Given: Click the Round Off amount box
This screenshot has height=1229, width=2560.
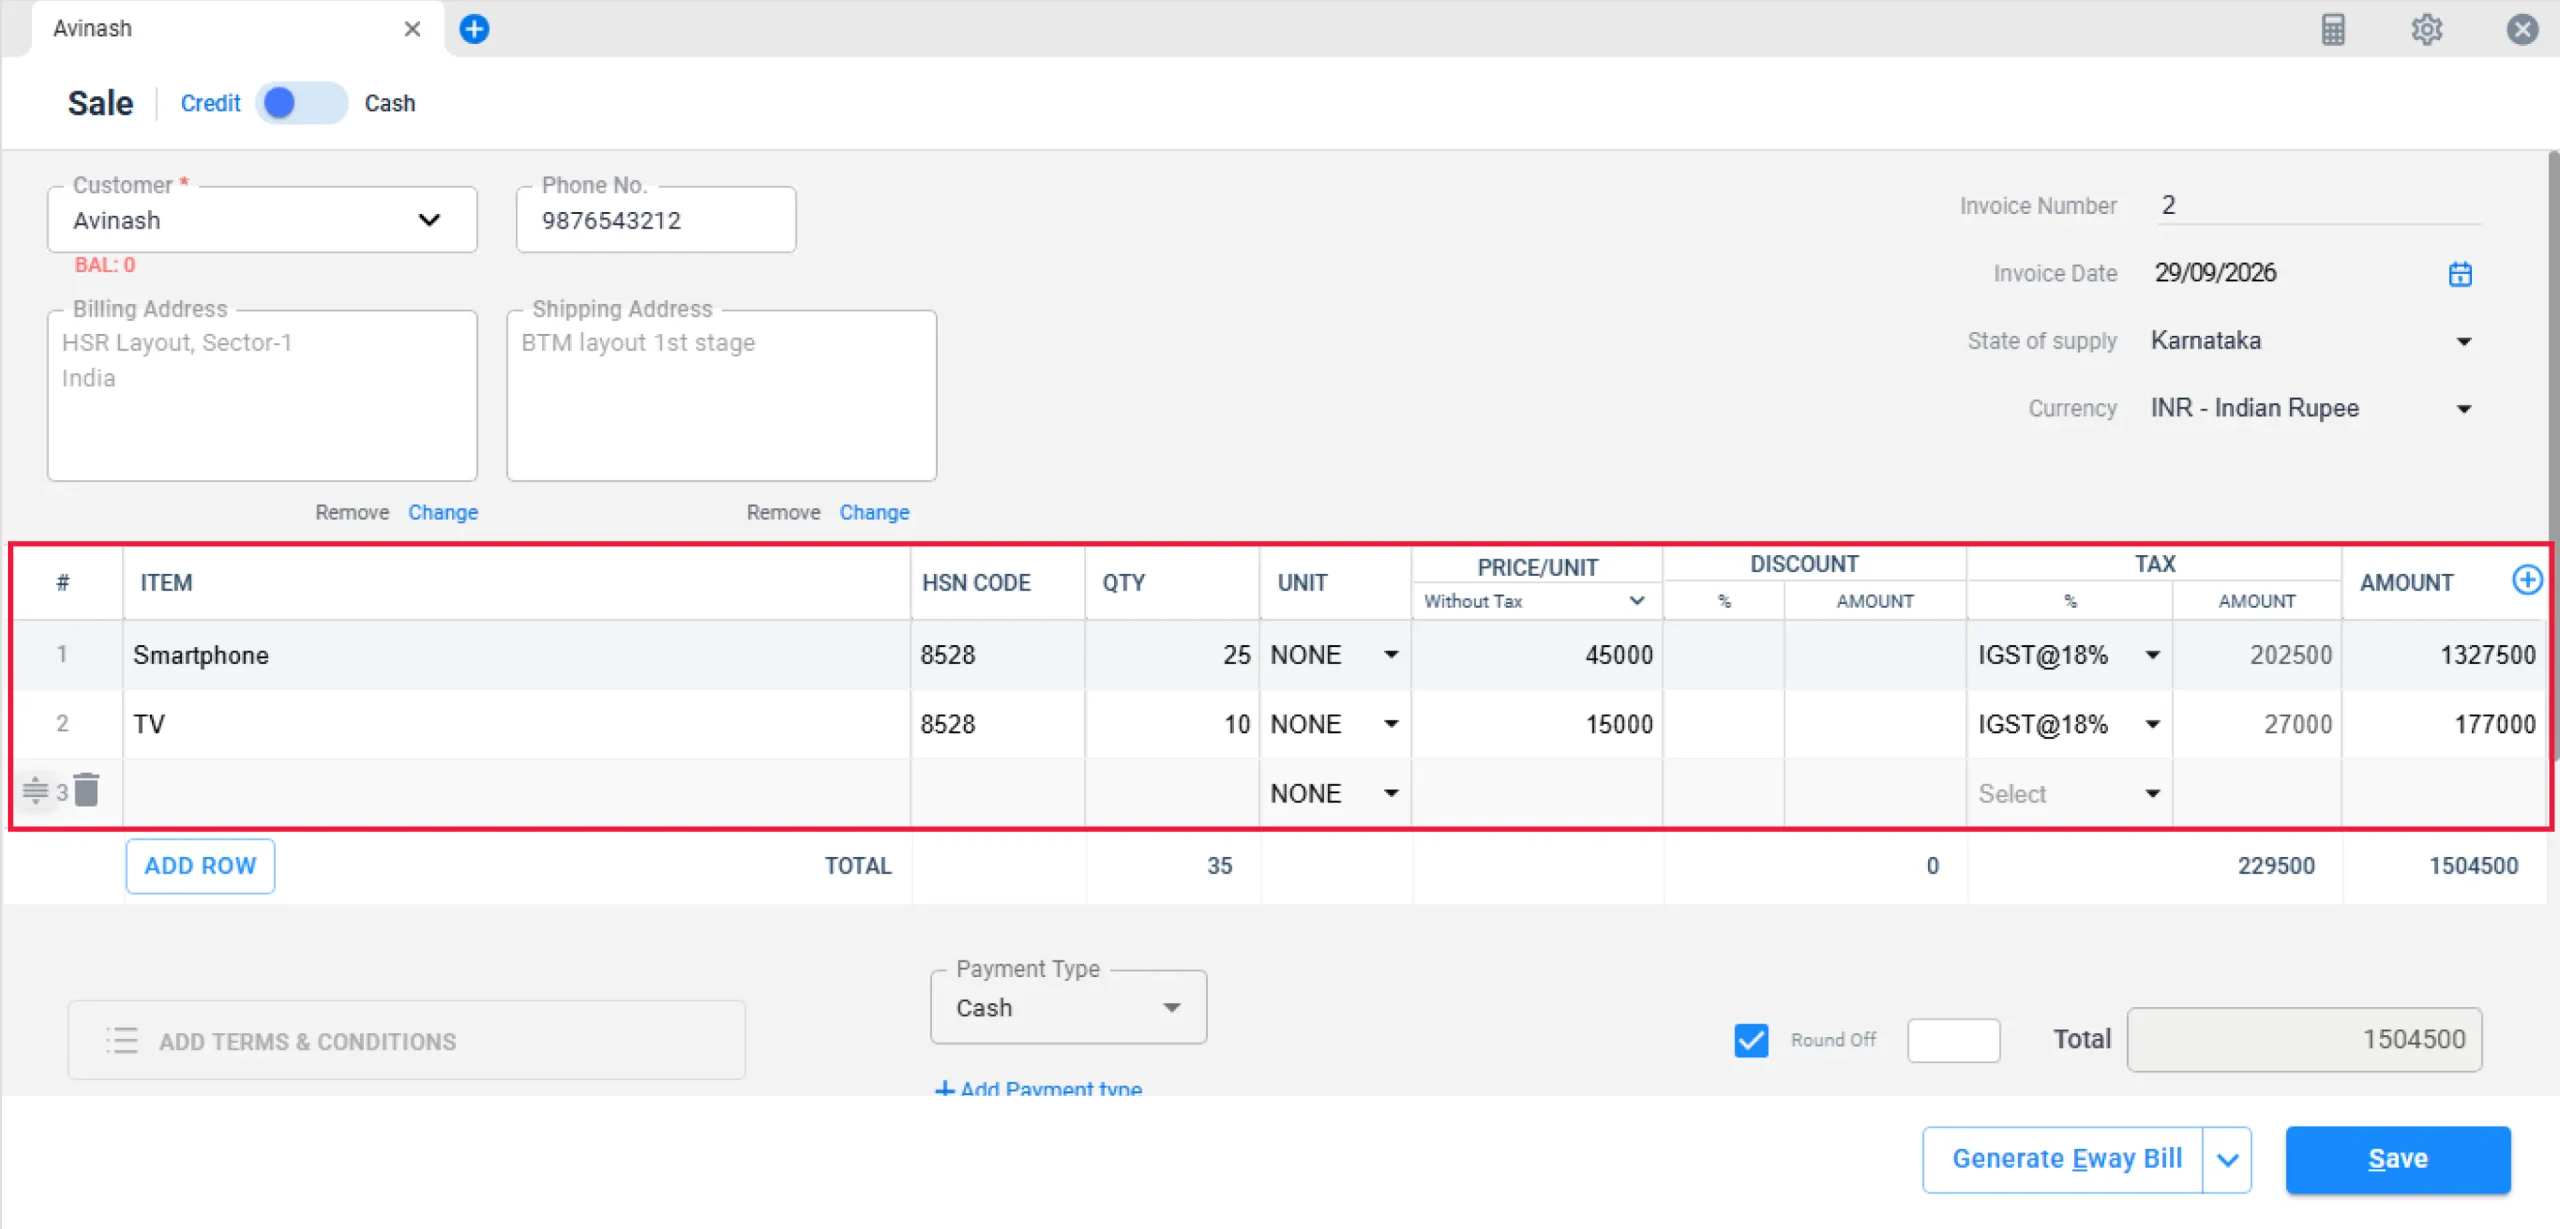Looking at the screenshot, I should (x=1953, y=1040).
